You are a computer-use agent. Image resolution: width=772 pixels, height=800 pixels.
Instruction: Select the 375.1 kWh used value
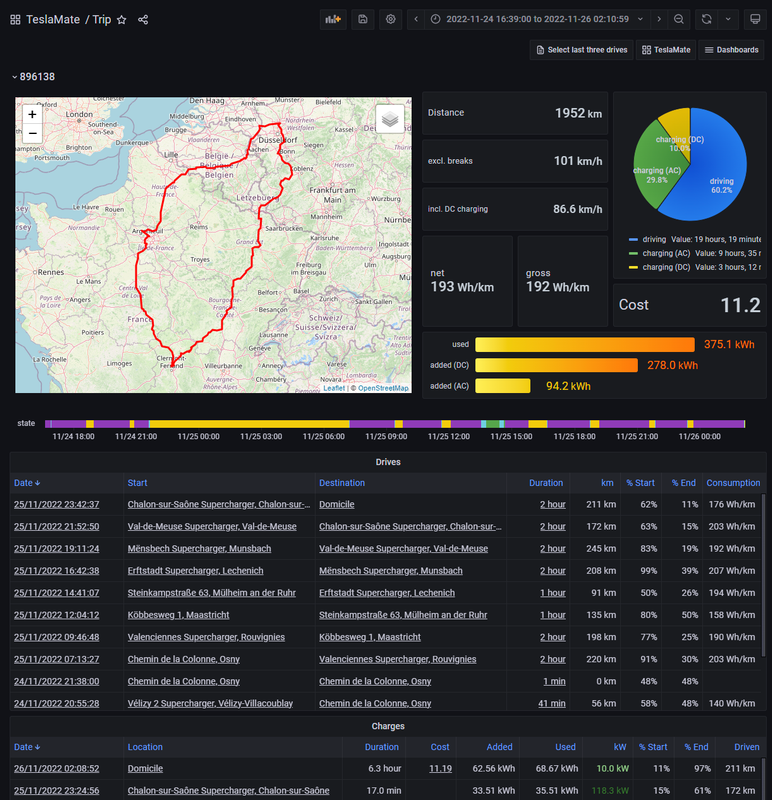(x=729, y=344)
